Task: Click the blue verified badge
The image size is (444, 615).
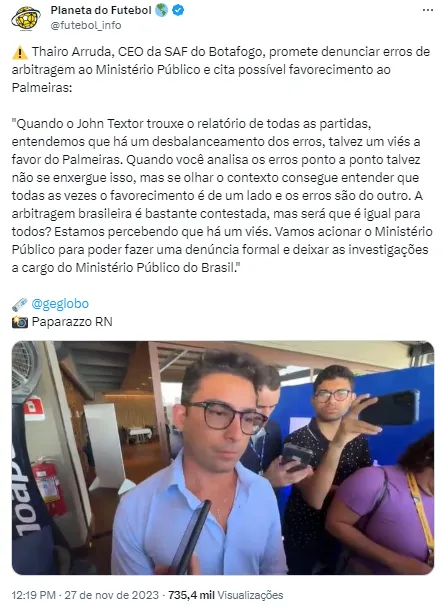Action: (178, 11)
